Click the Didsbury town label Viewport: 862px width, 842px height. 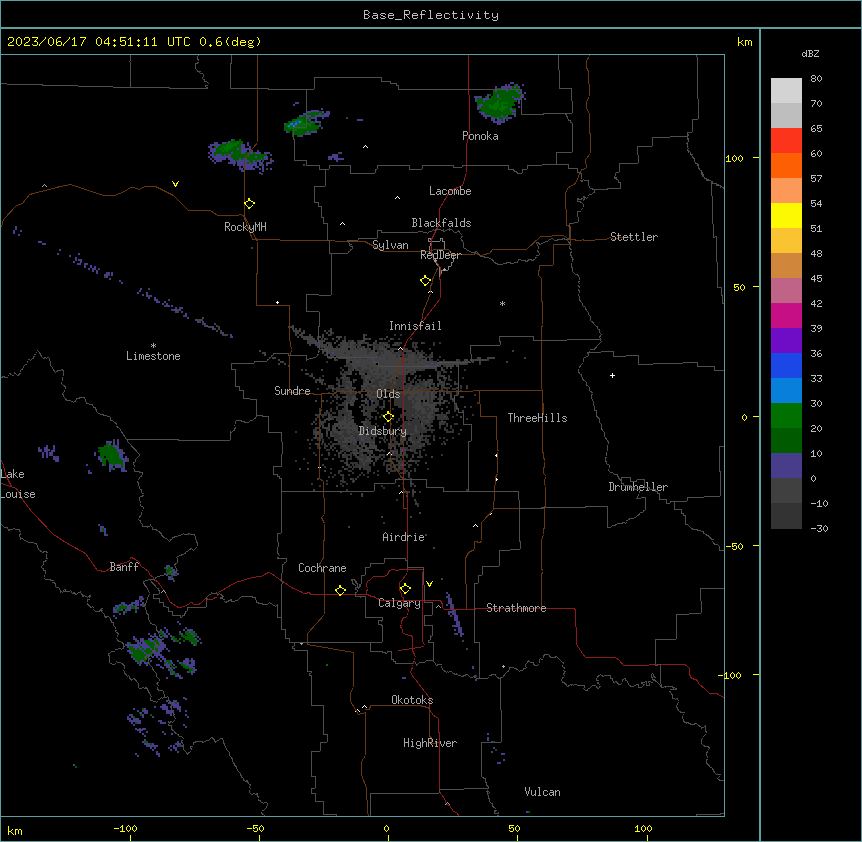coord(383,431)
